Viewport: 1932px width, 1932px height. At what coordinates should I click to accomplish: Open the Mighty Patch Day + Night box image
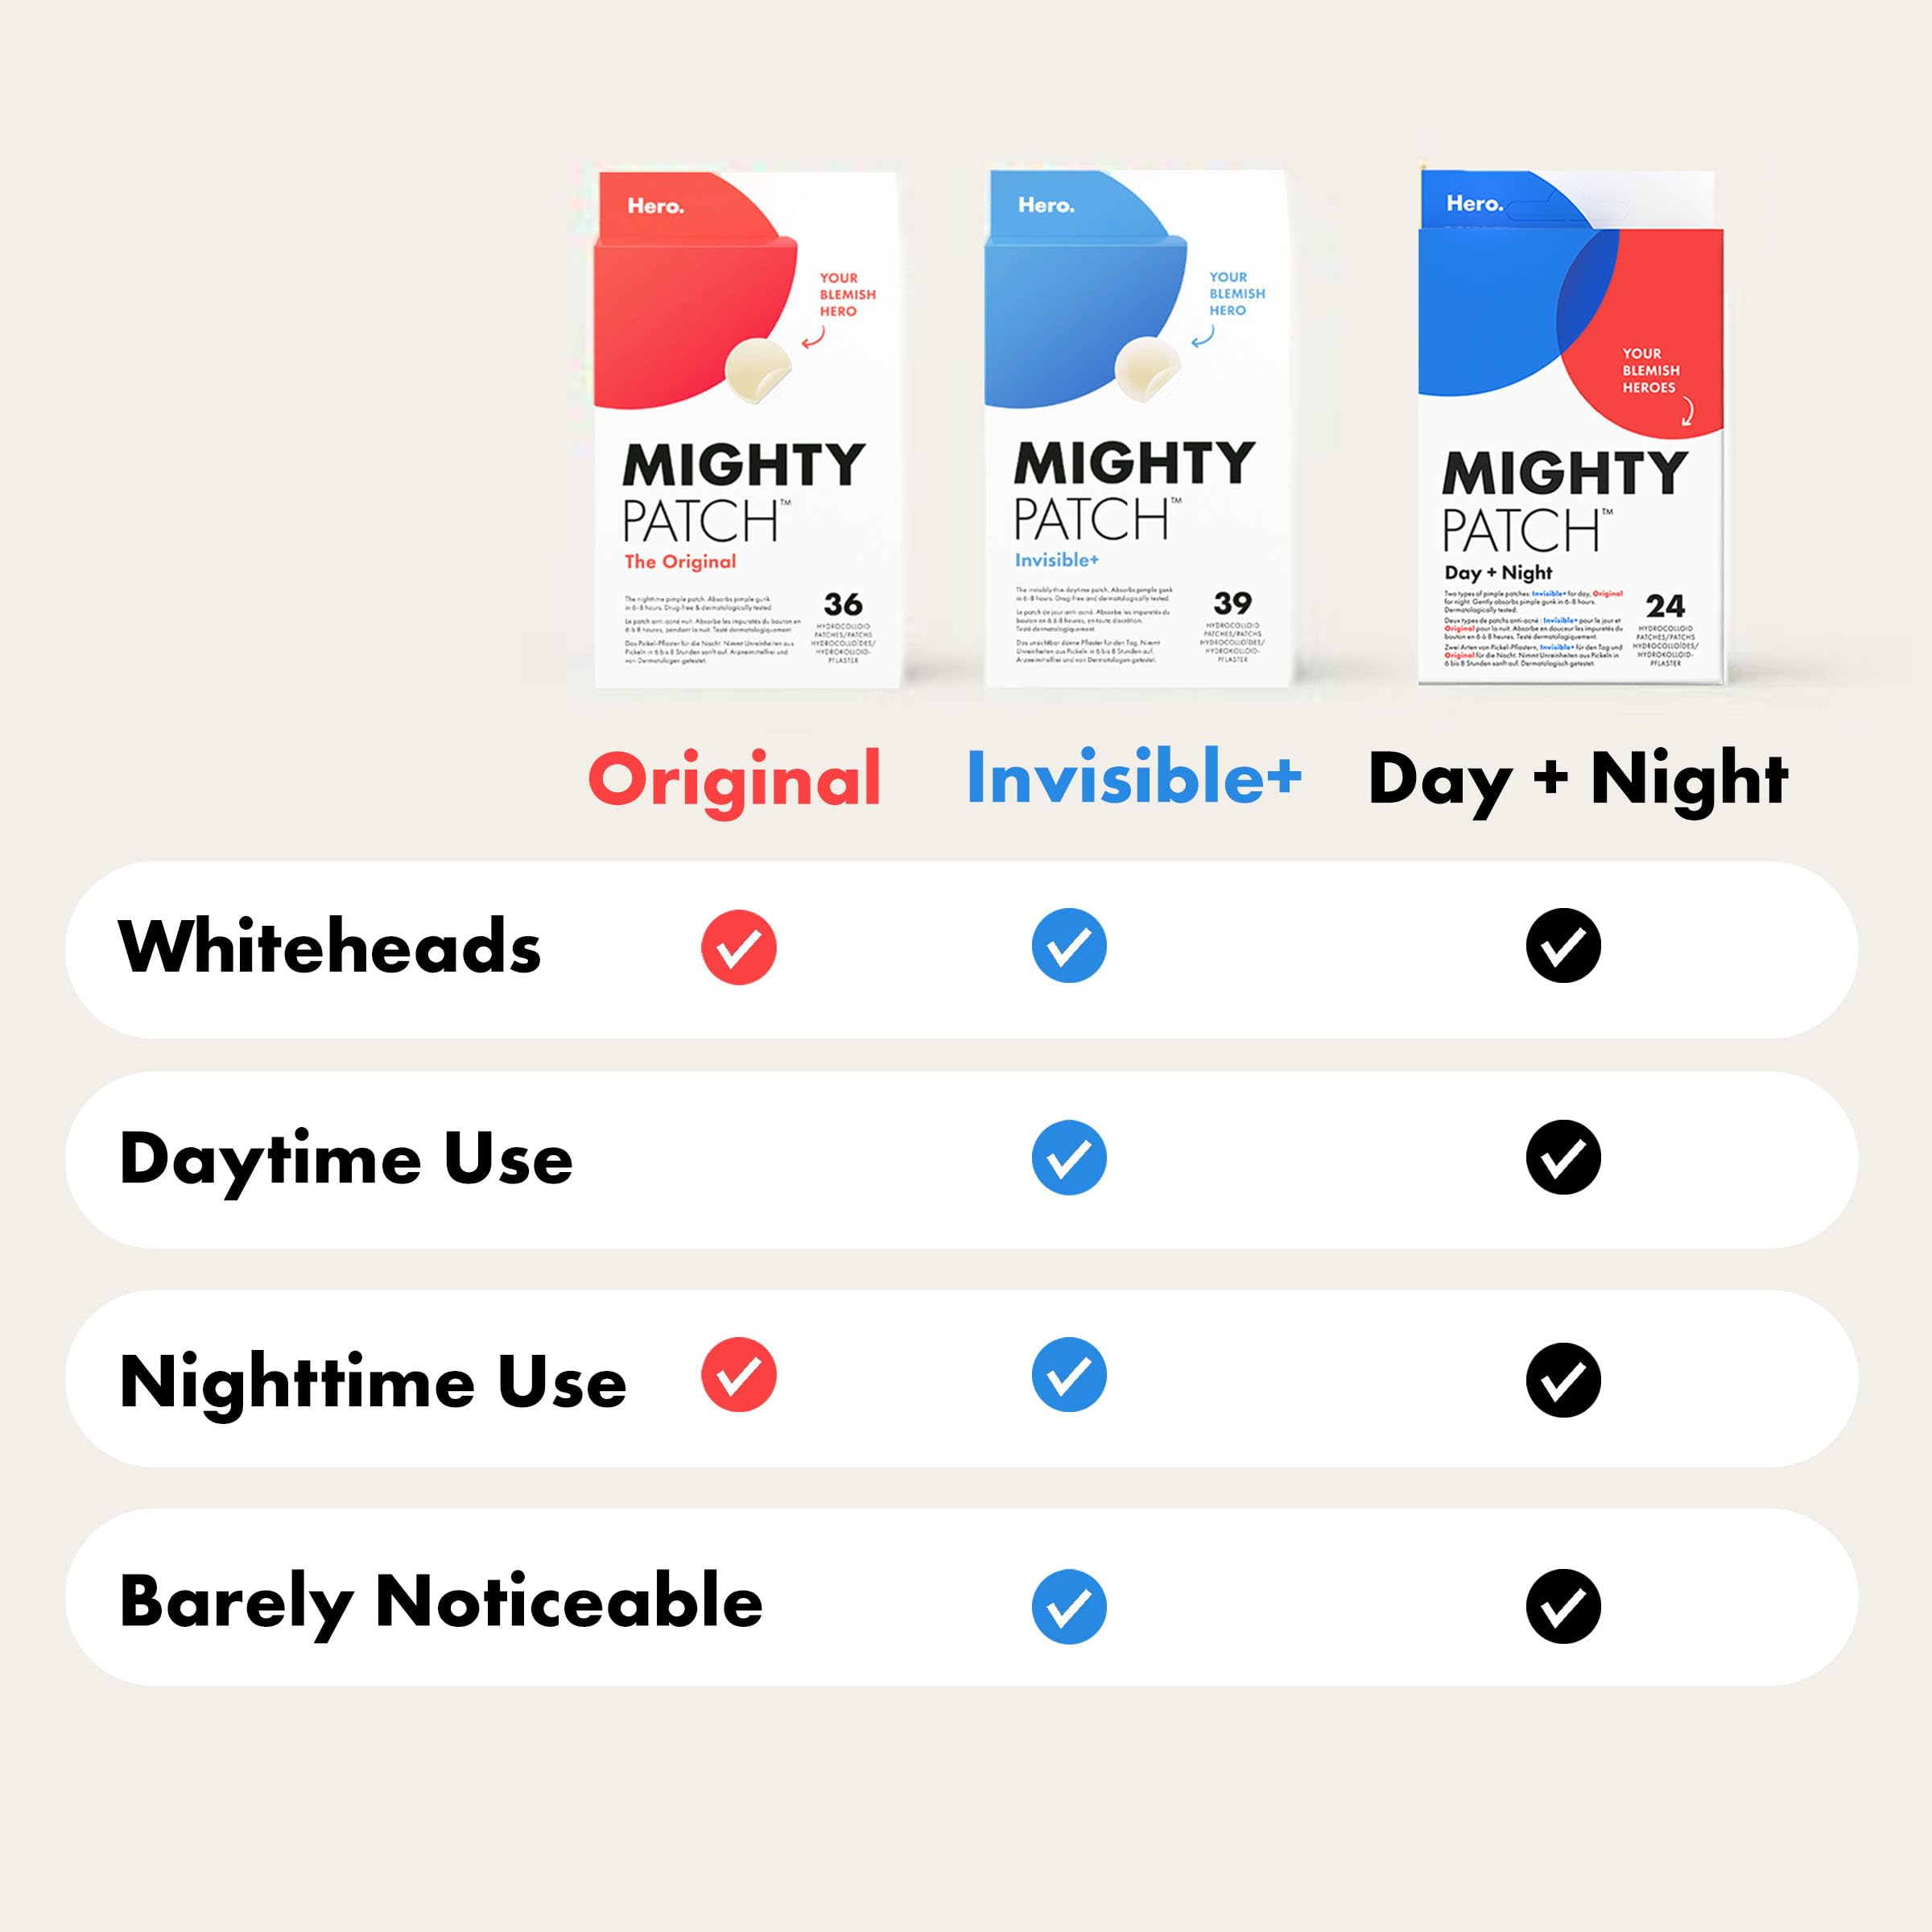tap(1570, 428)
